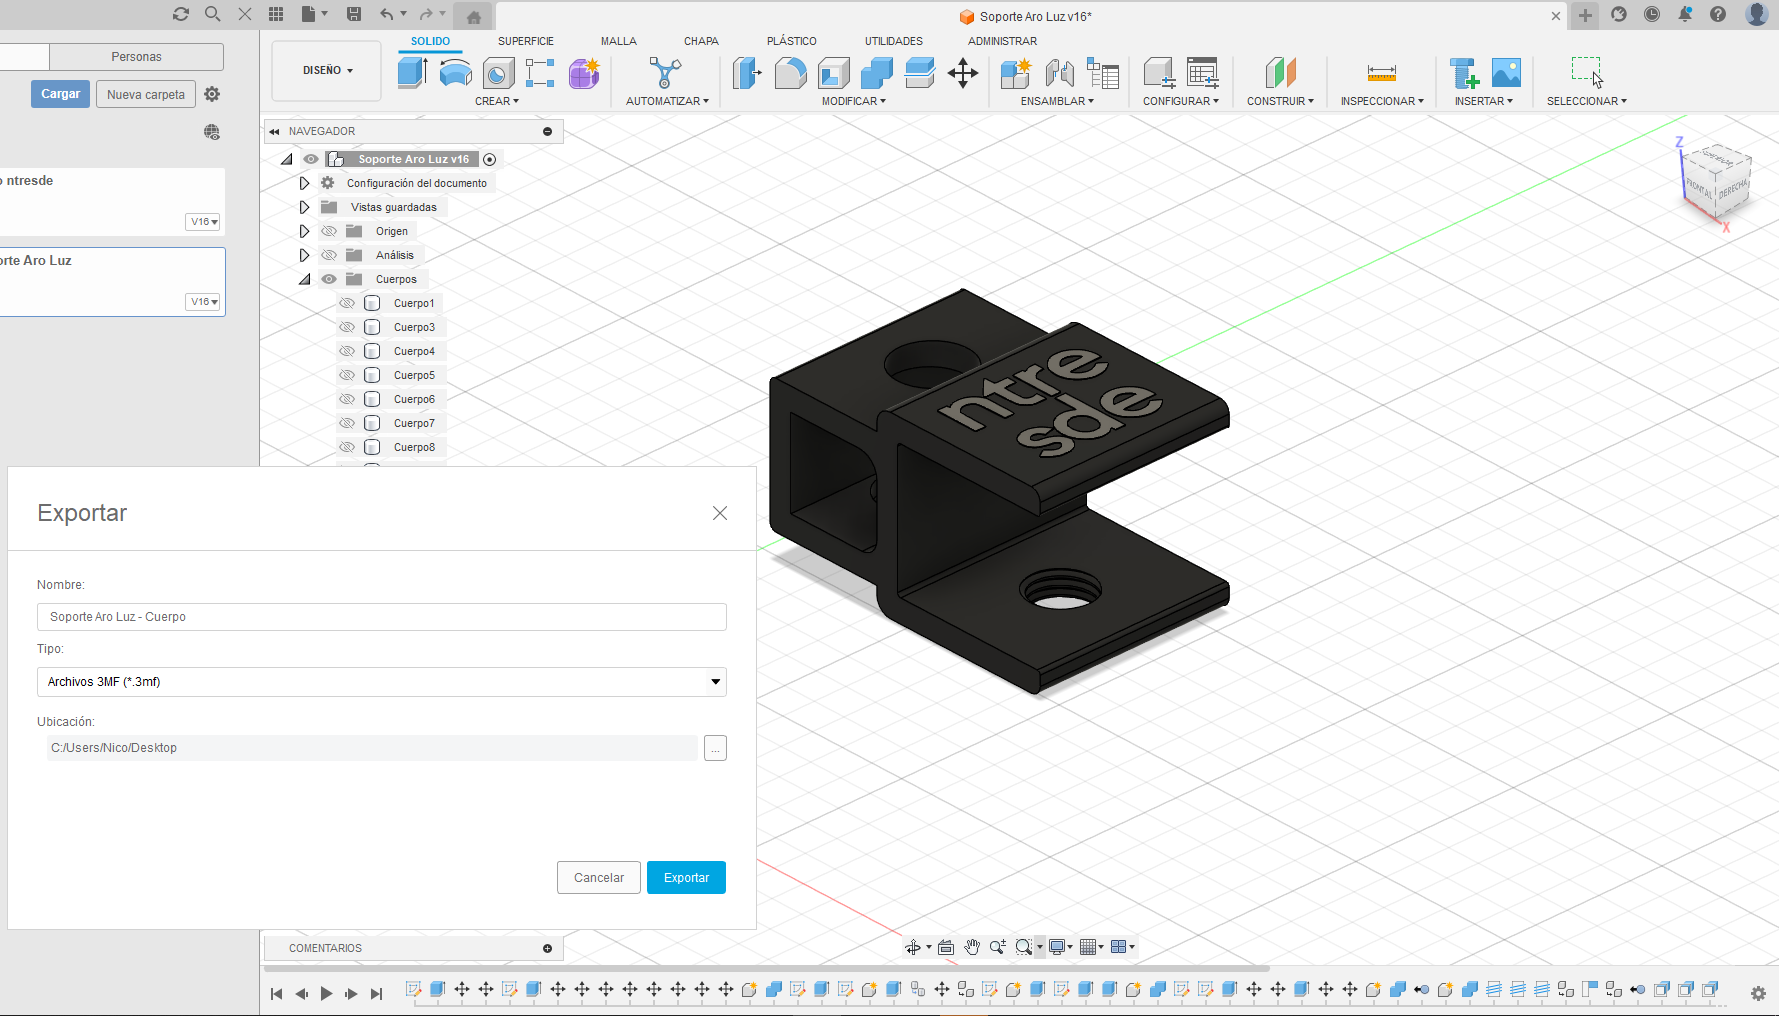
Task: Toggle visibility of Cuerpo5
Action: click(x=347, y=375)
